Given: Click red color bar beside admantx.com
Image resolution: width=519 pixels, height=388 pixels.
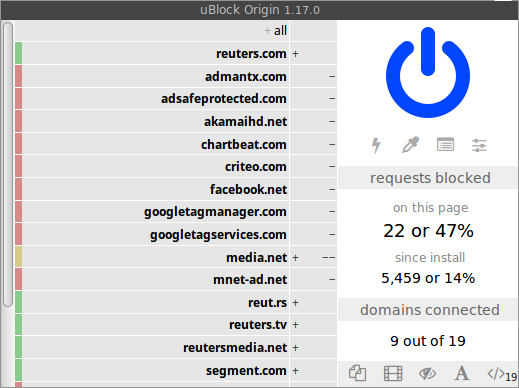Looking at the screenshot, I should tap(19, 76).
